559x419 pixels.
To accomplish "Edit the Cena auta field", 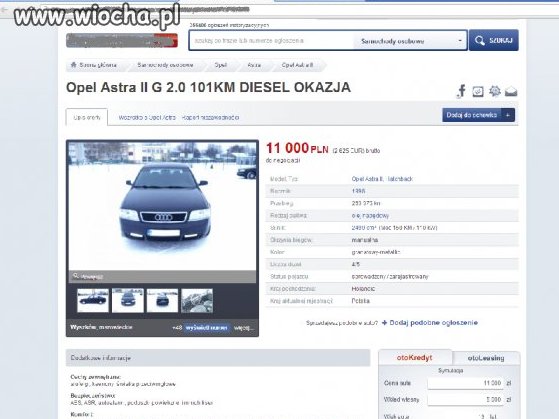I will click(x=465, y=383).
